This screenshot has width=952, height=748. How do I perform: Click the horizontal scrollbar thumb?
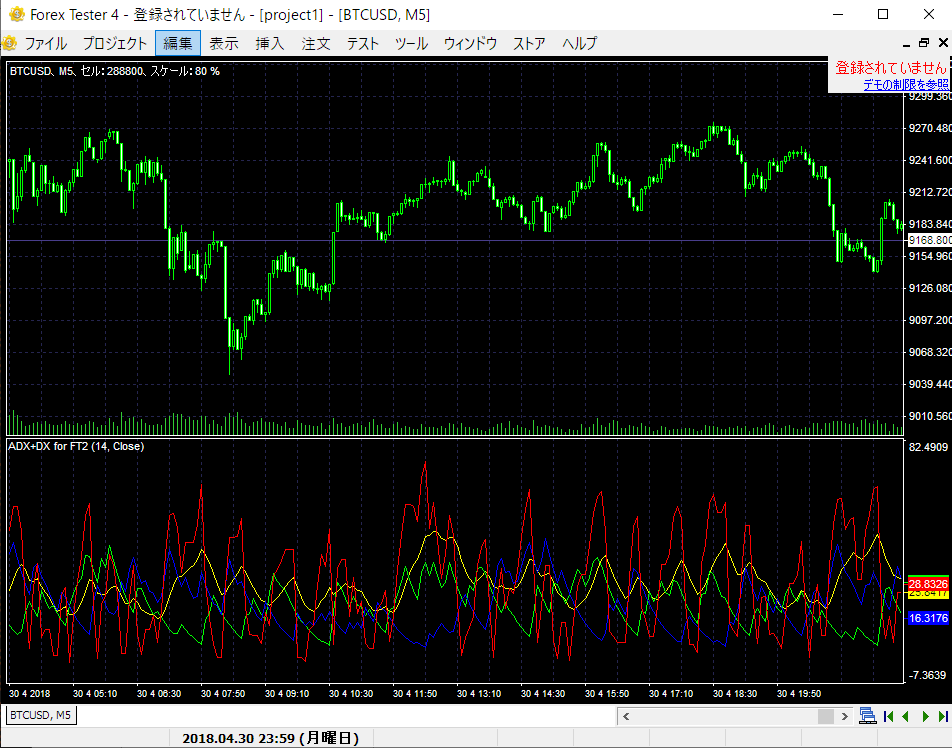point(826,716)
